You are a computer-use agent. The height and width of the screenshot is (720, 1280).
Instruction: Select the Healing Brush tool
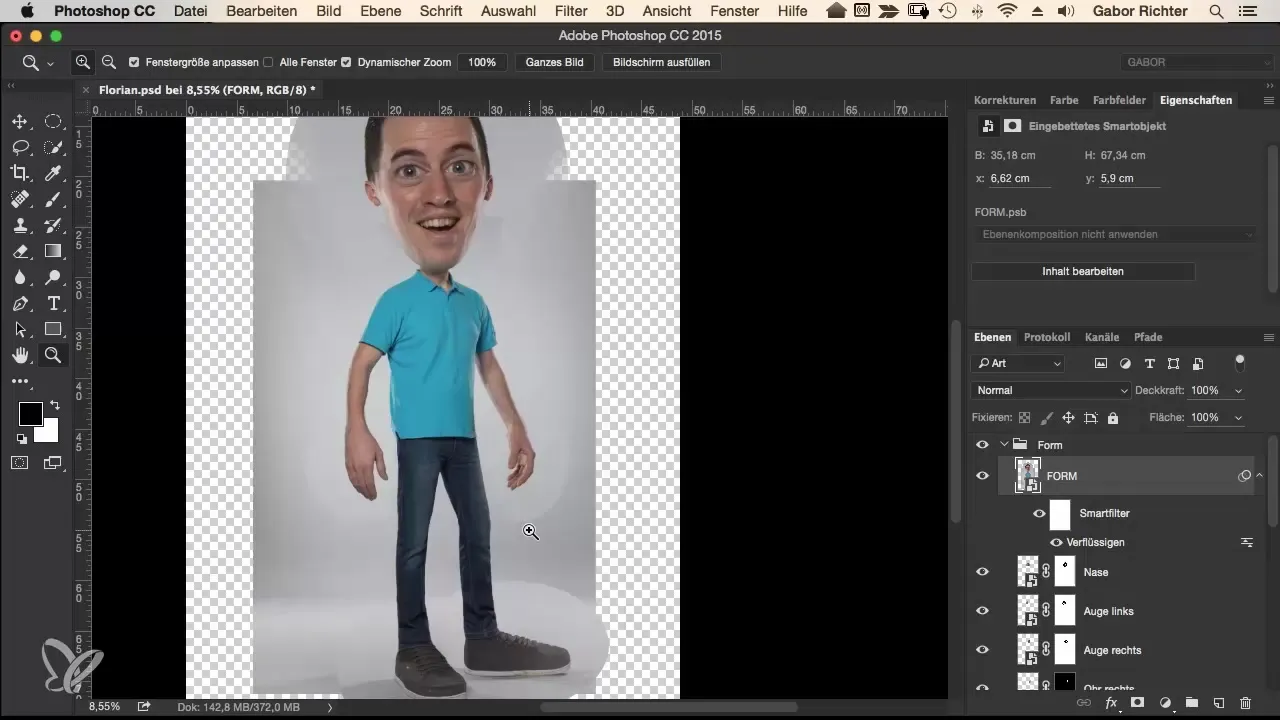[20, 199]
